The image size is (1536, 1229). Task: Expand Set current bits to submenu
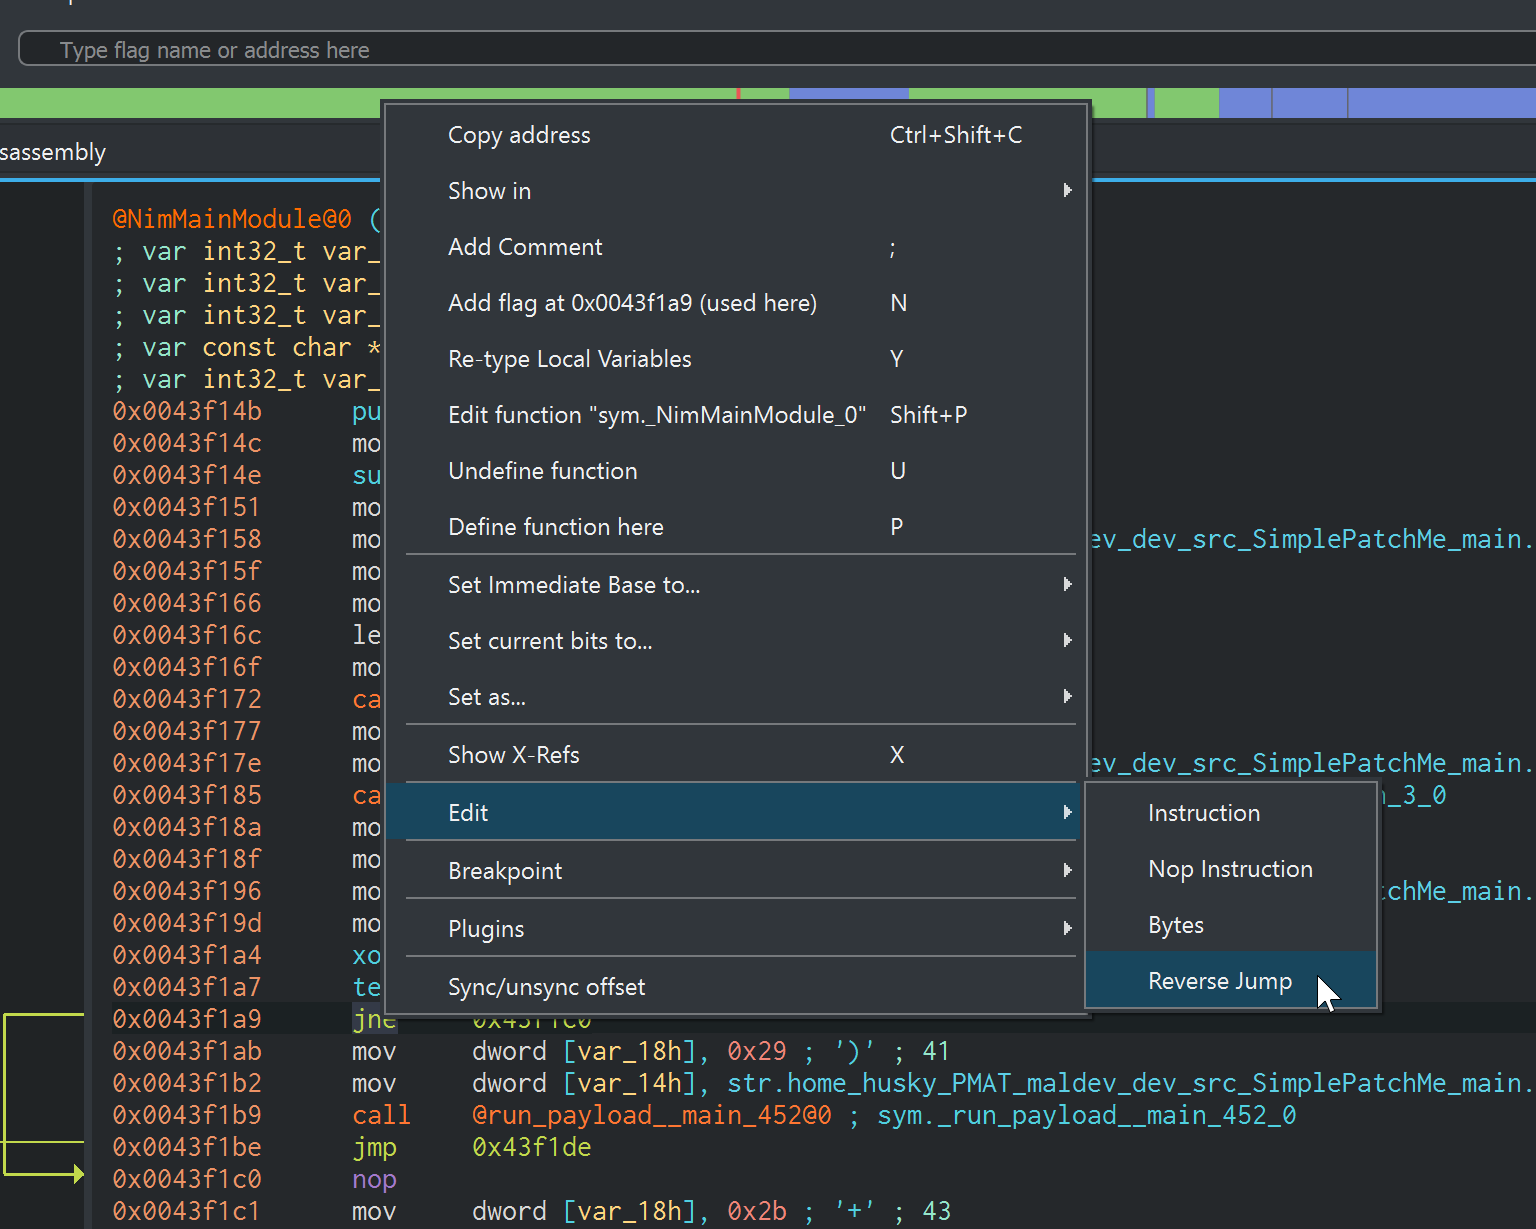coord(550,641)
